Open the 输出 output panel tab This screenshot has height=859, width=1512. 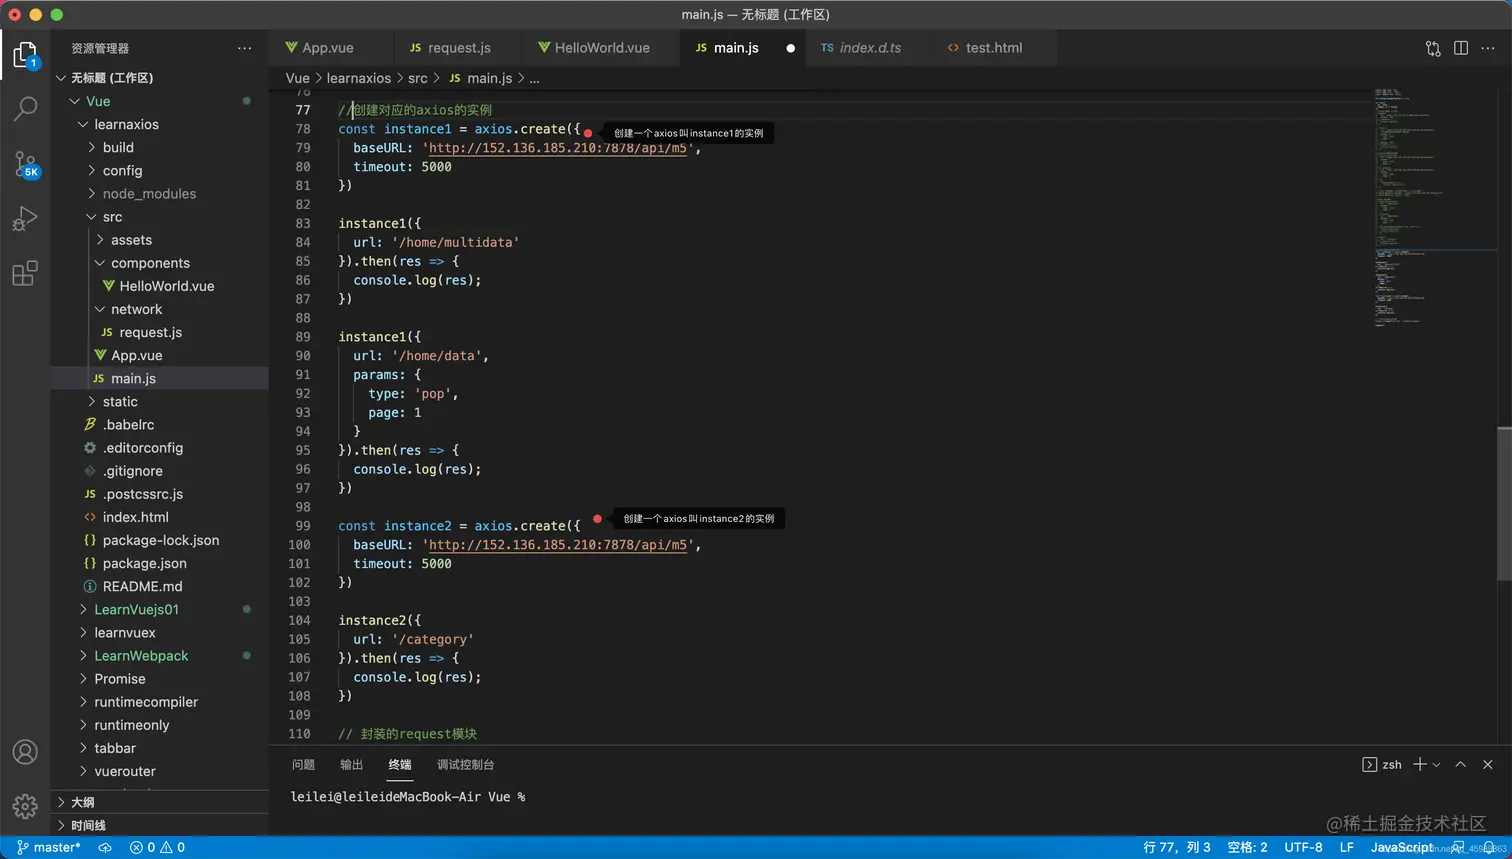point(351,764)
